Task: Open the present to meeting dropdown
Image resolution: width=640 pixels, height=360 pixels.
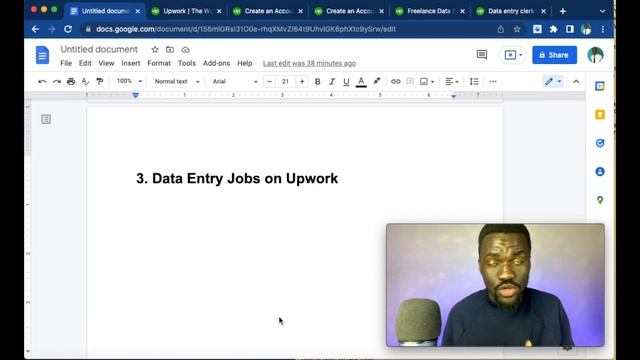Action: coord(513,55)
